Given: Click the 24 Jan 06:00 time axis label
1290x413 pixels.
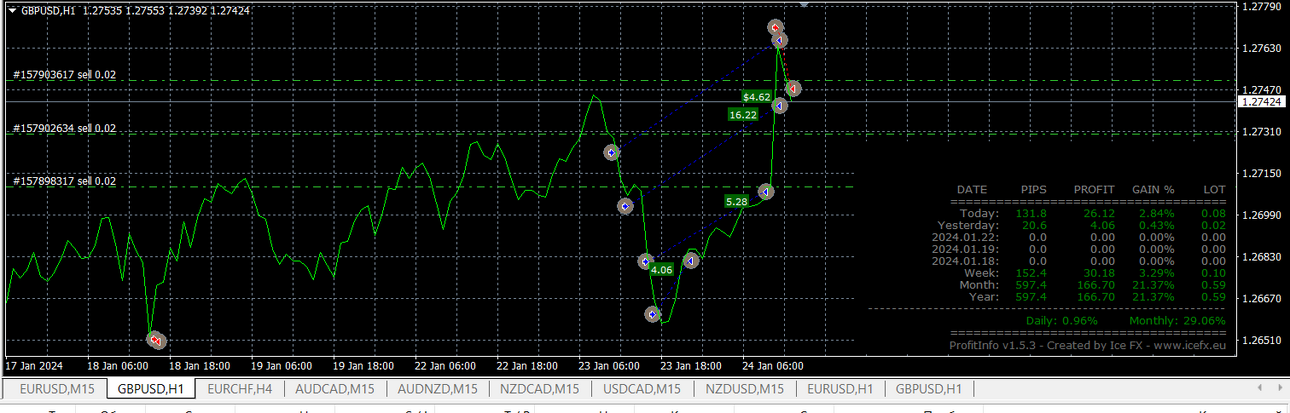Looking at the screenshot, I should click(x=772, y=365).
